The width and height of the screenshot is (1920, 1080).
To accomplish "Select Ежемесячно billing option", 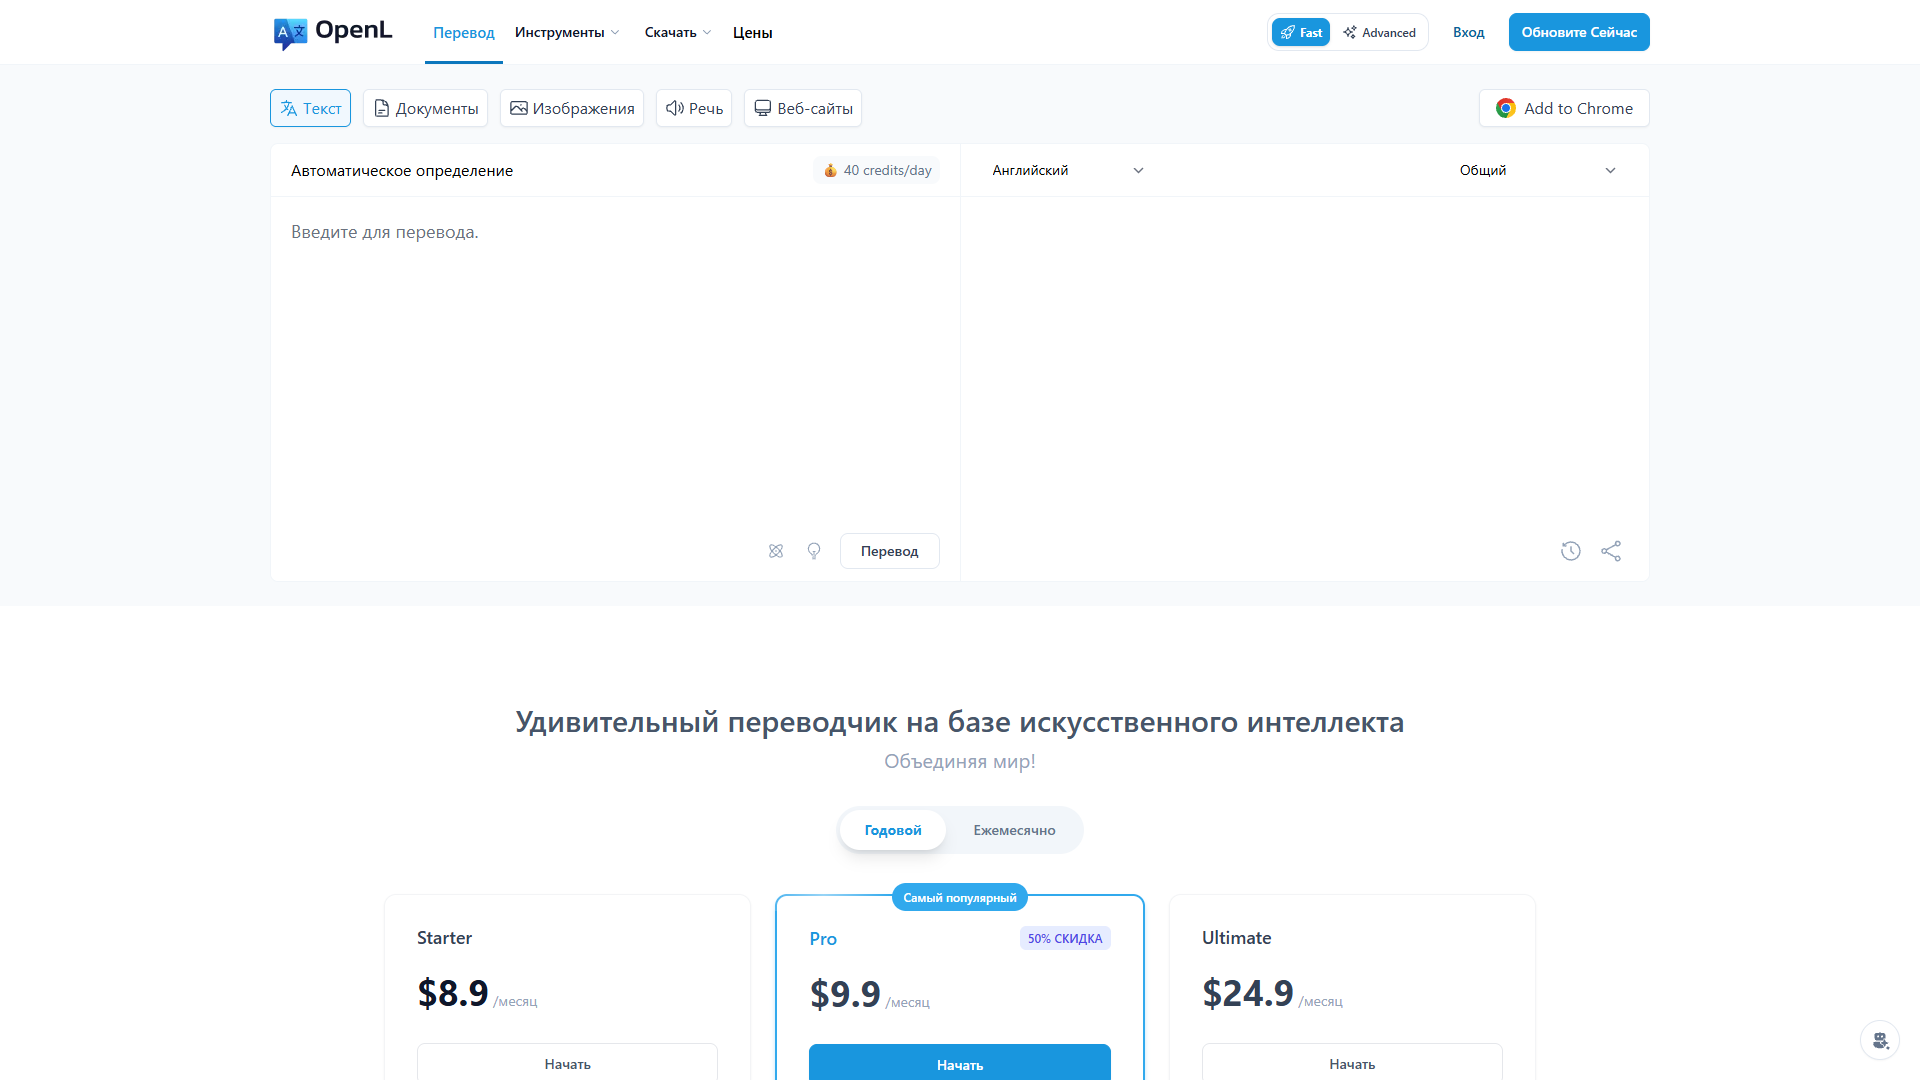I will 1014,830.
